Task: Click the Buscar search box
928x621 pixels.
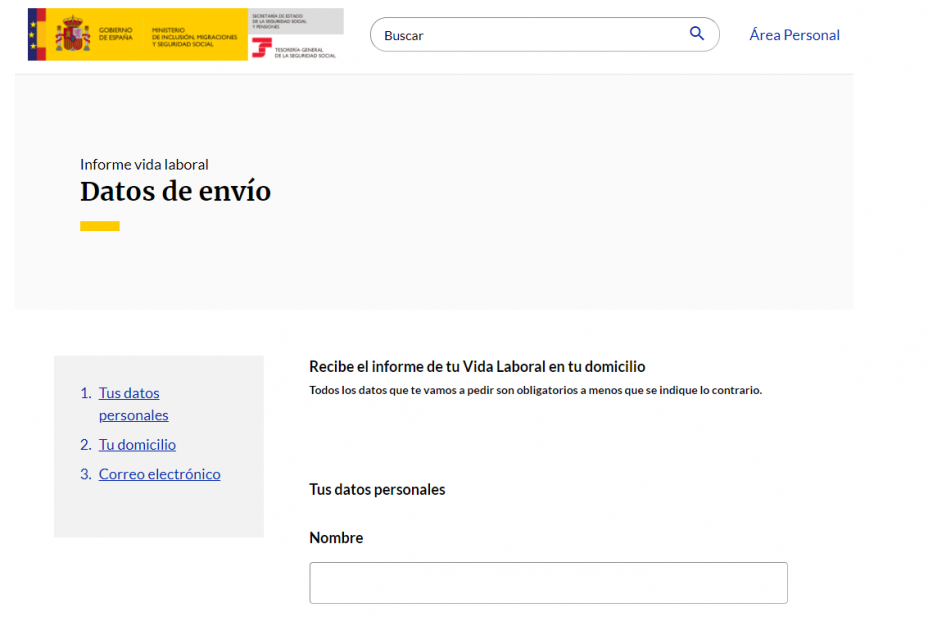Action: [520, 34]
